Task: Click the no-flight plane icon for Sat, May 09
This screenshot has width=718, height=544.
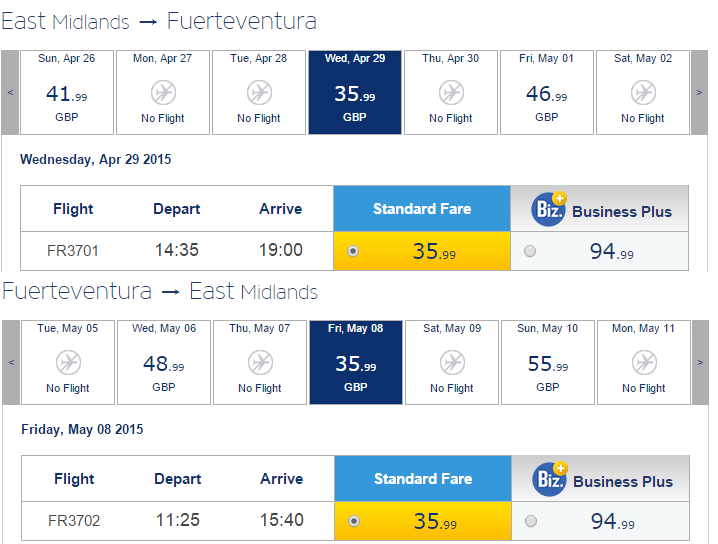Action: (452, 363)
